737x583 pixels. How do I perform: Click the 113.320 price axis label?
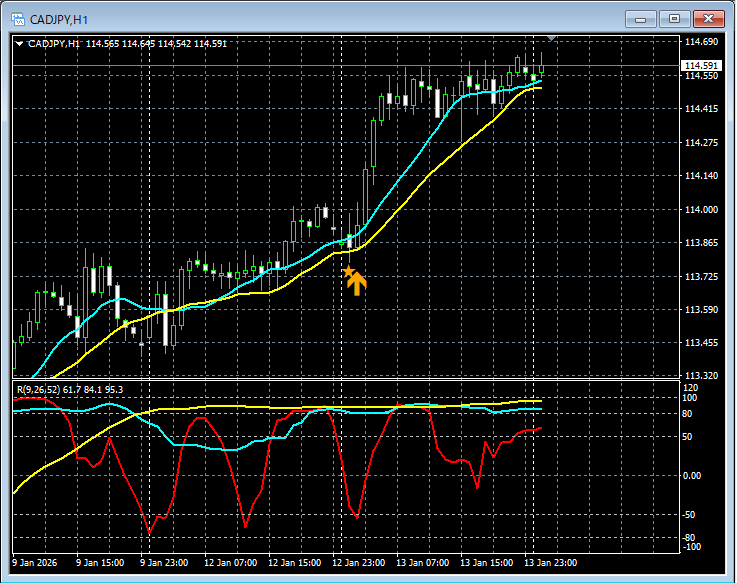pyautogui.click(x=701, y=376)
